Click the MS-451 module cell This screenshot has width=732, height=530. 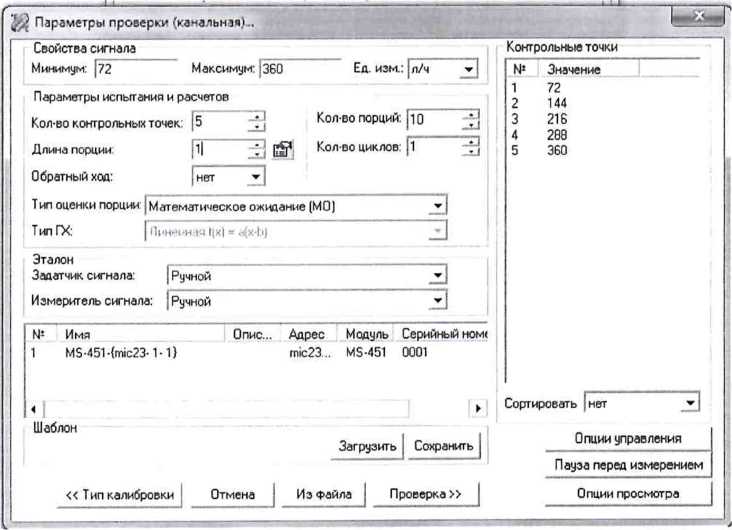[366, 352]
